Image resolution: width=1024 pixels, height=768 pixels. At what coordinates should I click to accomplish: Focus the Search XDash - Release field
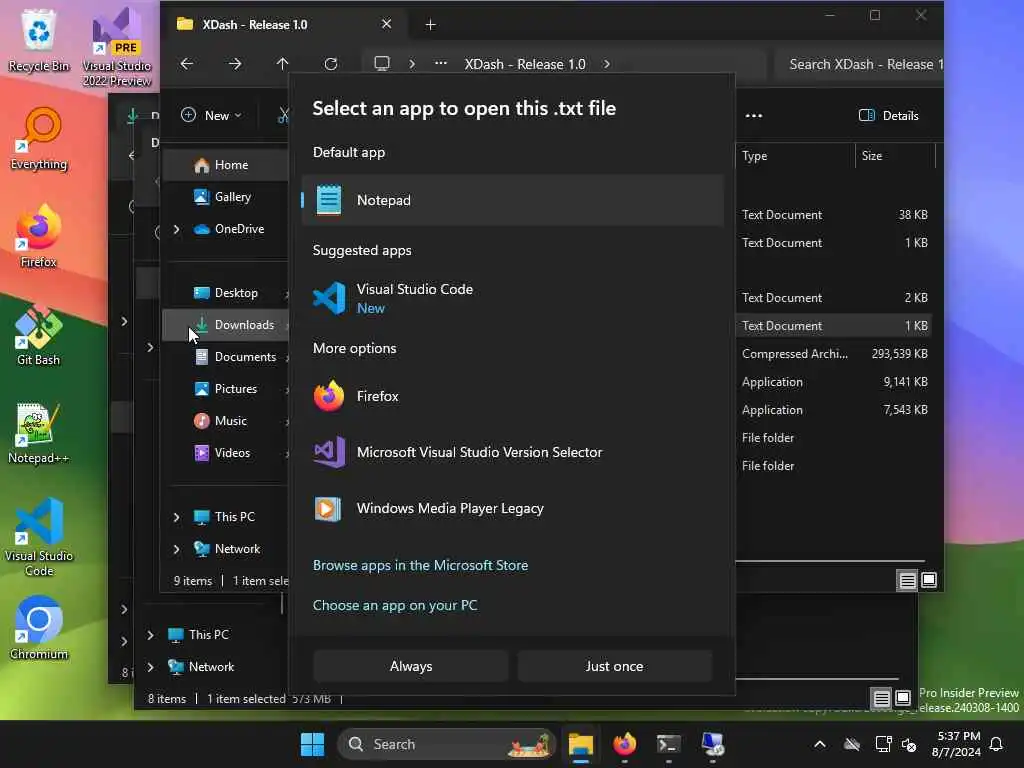click(x=859, y=64)
